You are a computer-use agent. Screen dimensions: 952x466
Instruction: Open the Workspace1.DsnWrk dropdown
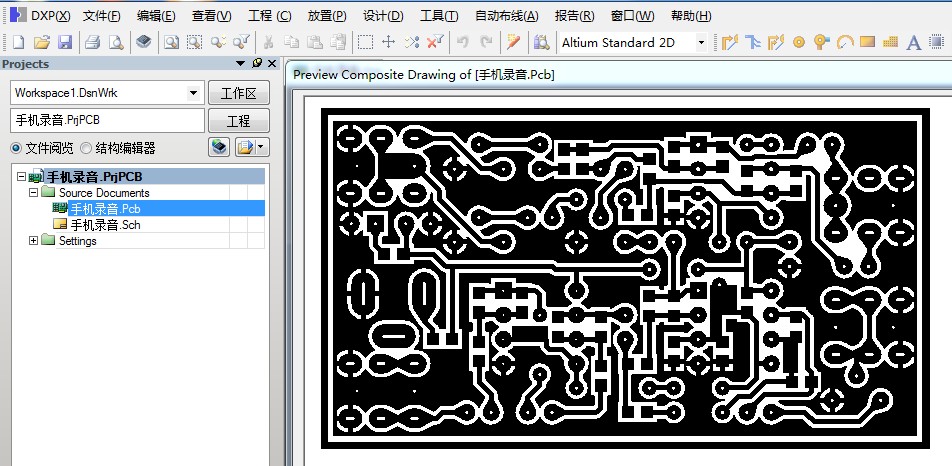point(193,93)
